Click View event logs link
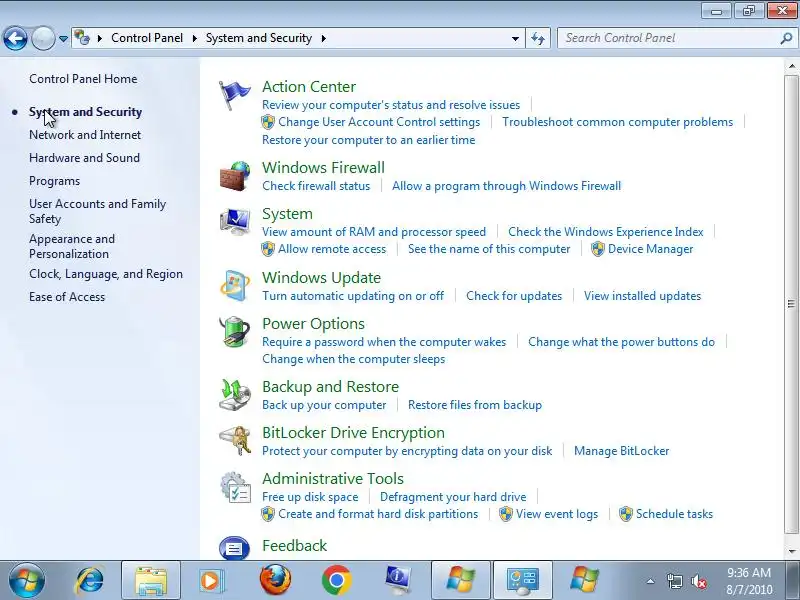 click(557, 514)
